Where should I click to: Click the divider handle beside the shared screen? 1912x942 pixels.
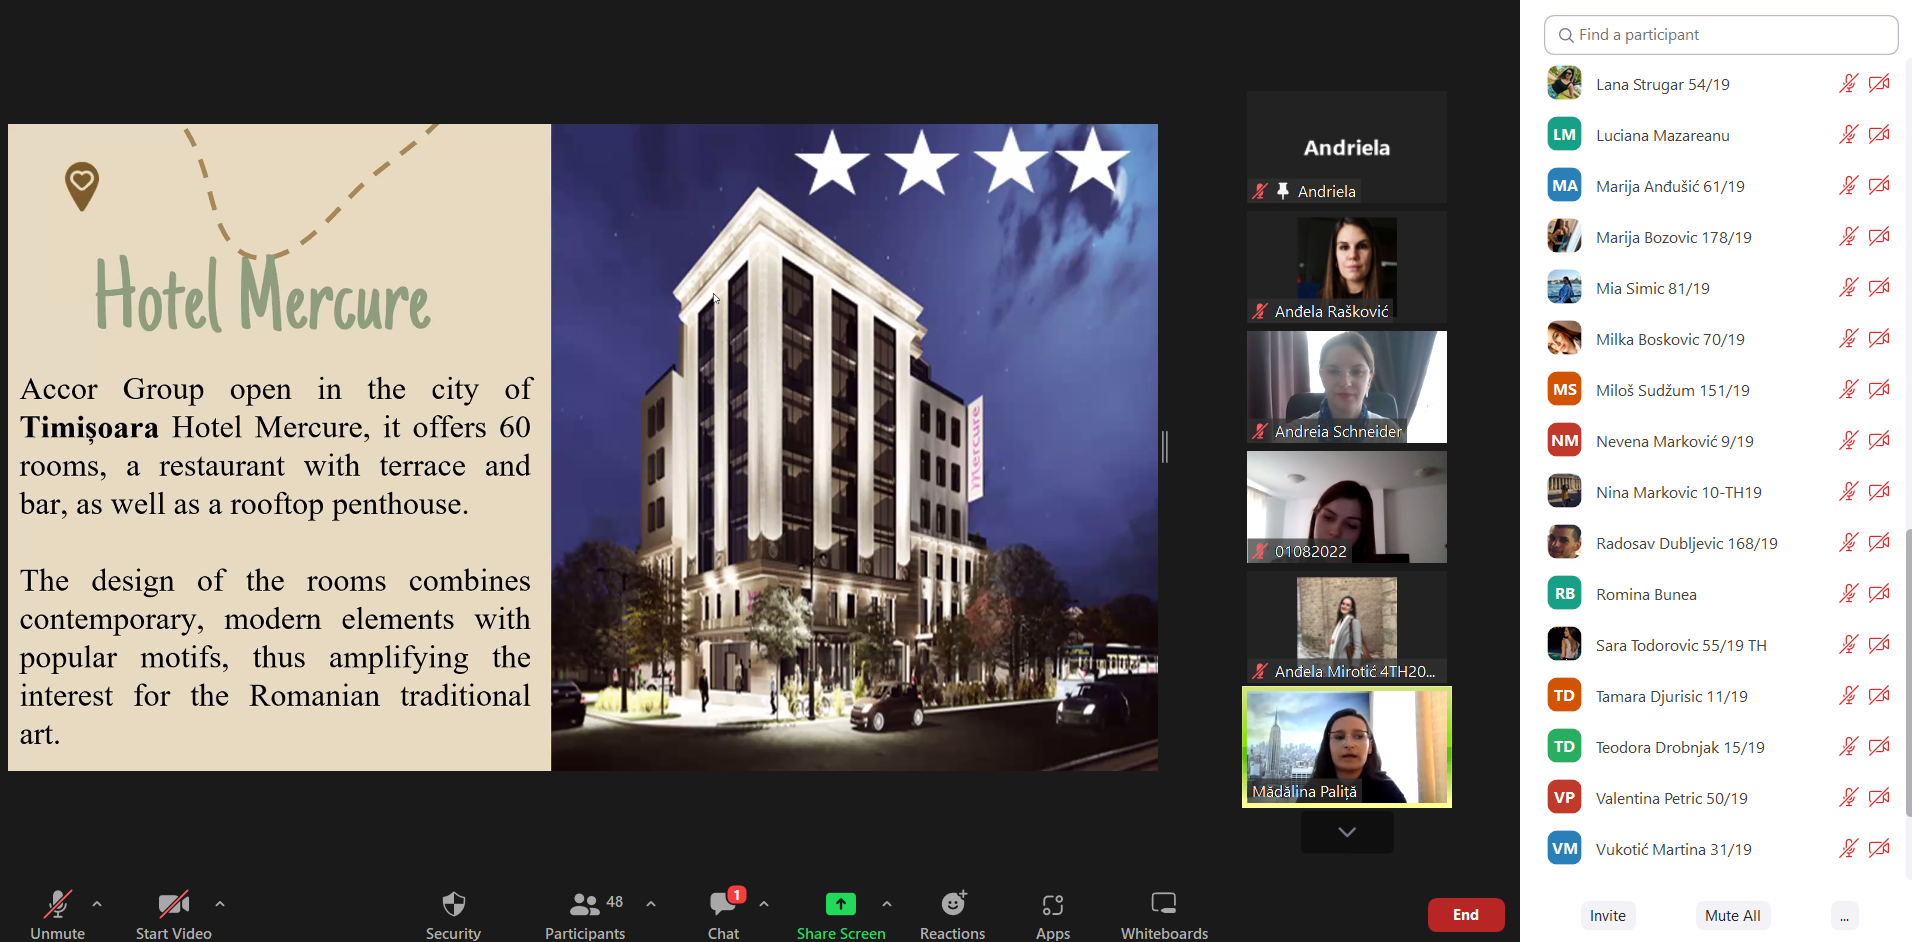pos(1165,446)
